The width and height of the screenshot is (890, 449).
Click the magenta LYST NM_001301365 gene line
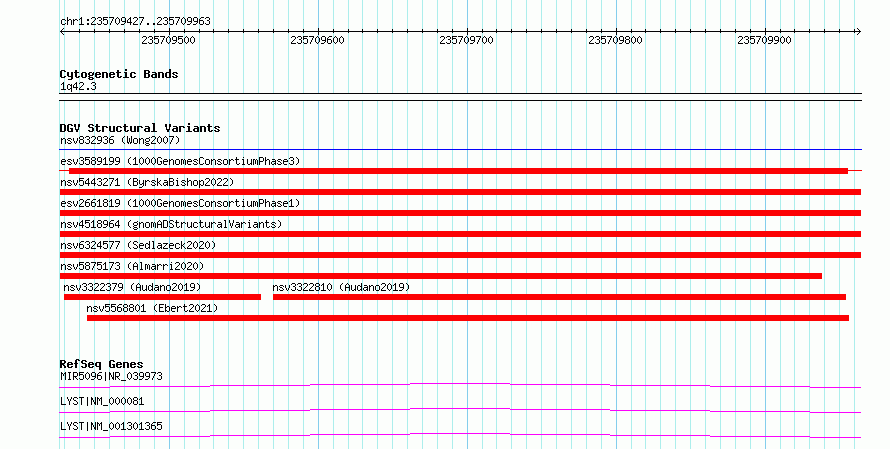(x=460, y=435)
